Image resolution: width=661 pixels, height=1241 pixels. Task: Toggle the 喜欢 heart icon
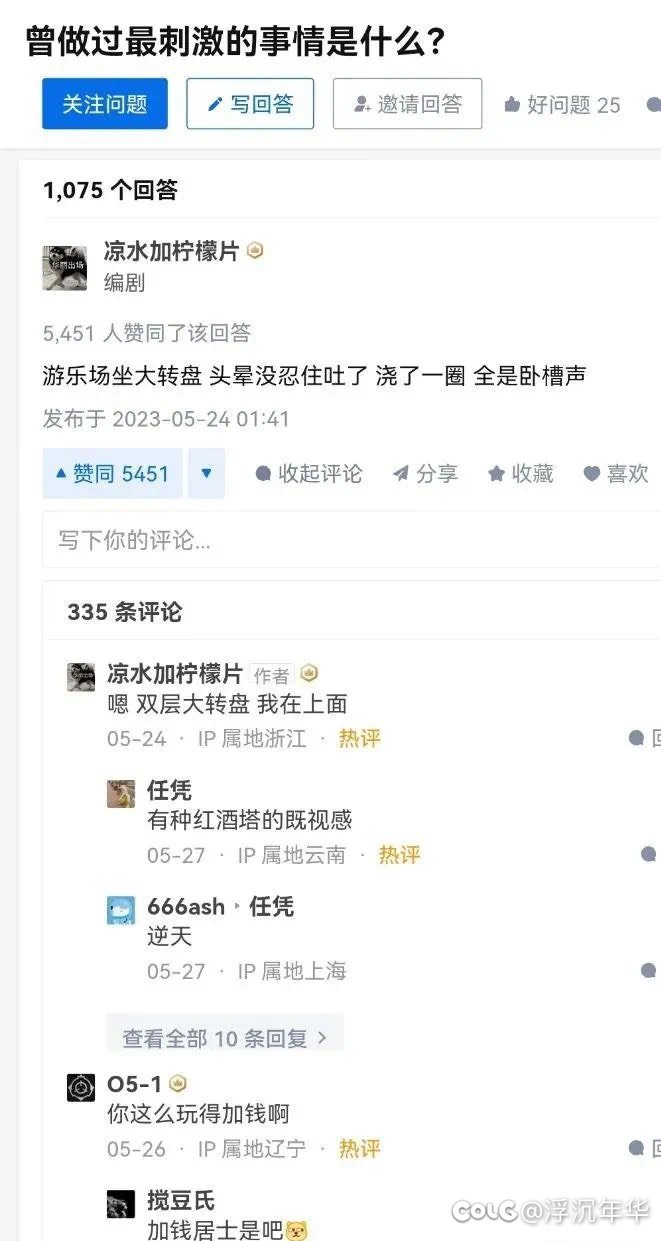pyautogui.click(x=592, y=474)
